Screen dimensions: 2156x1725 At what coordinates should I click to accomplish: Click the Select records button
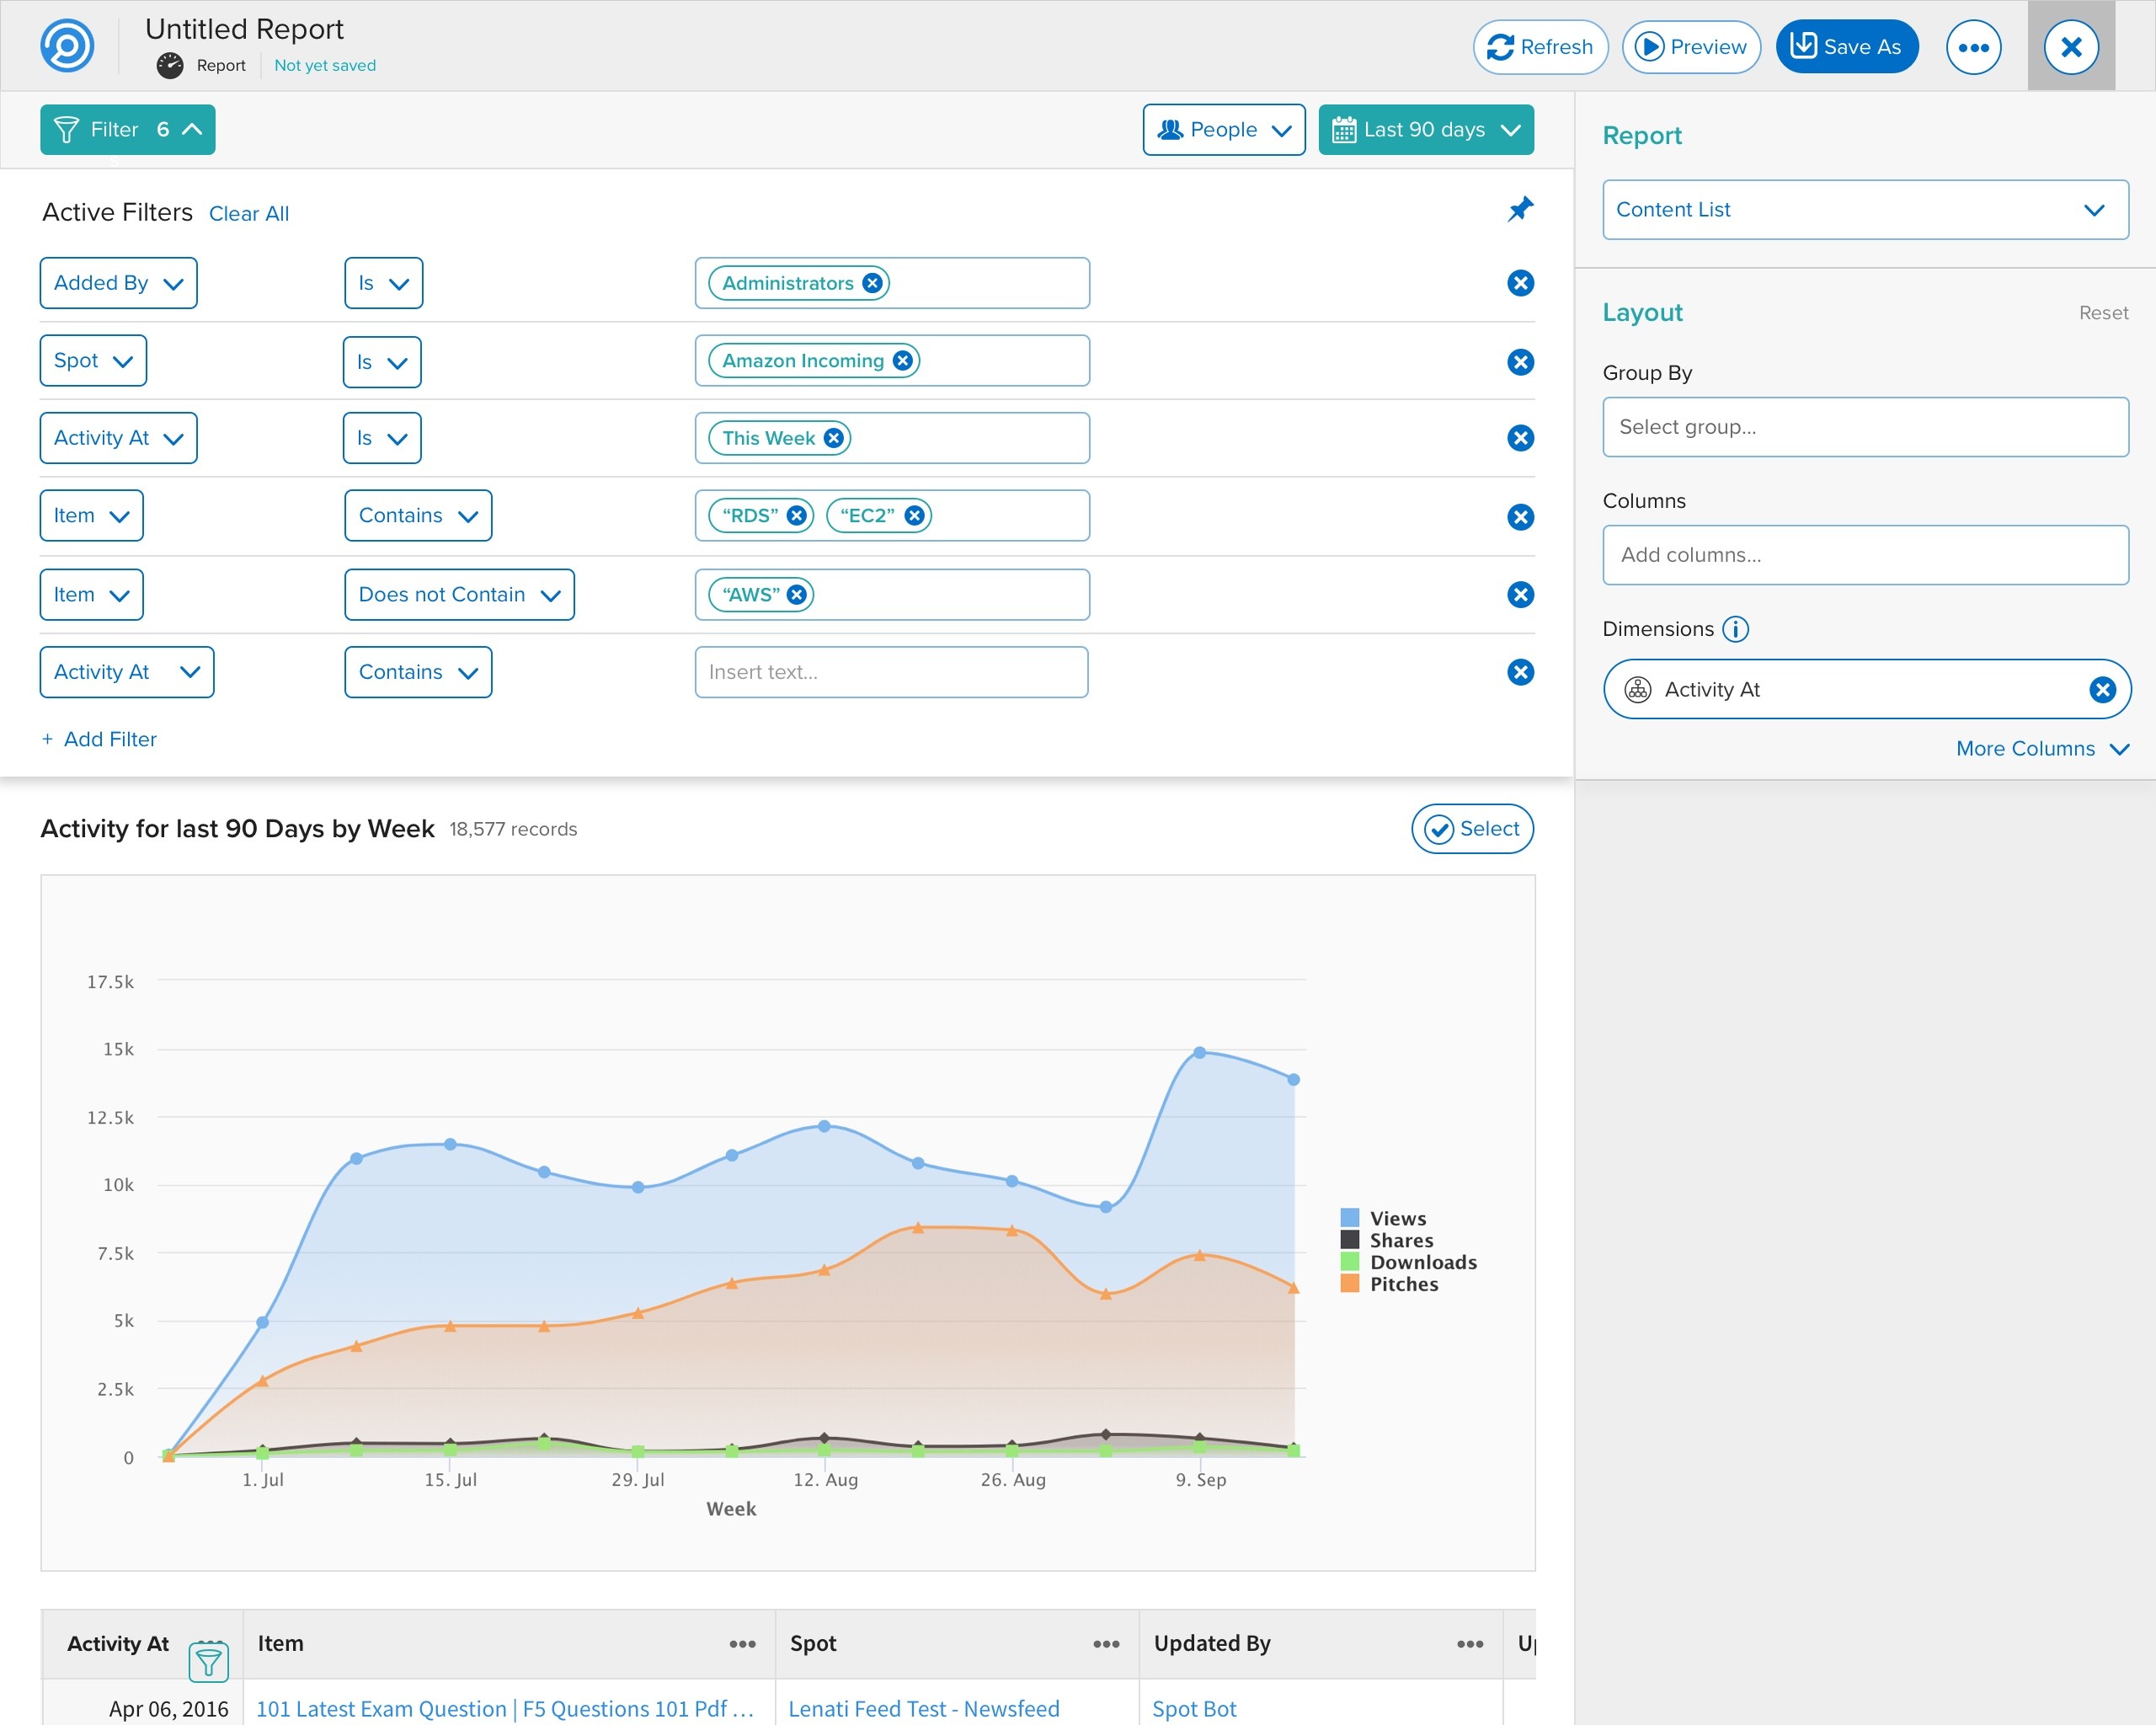(x=1472, y=829)
